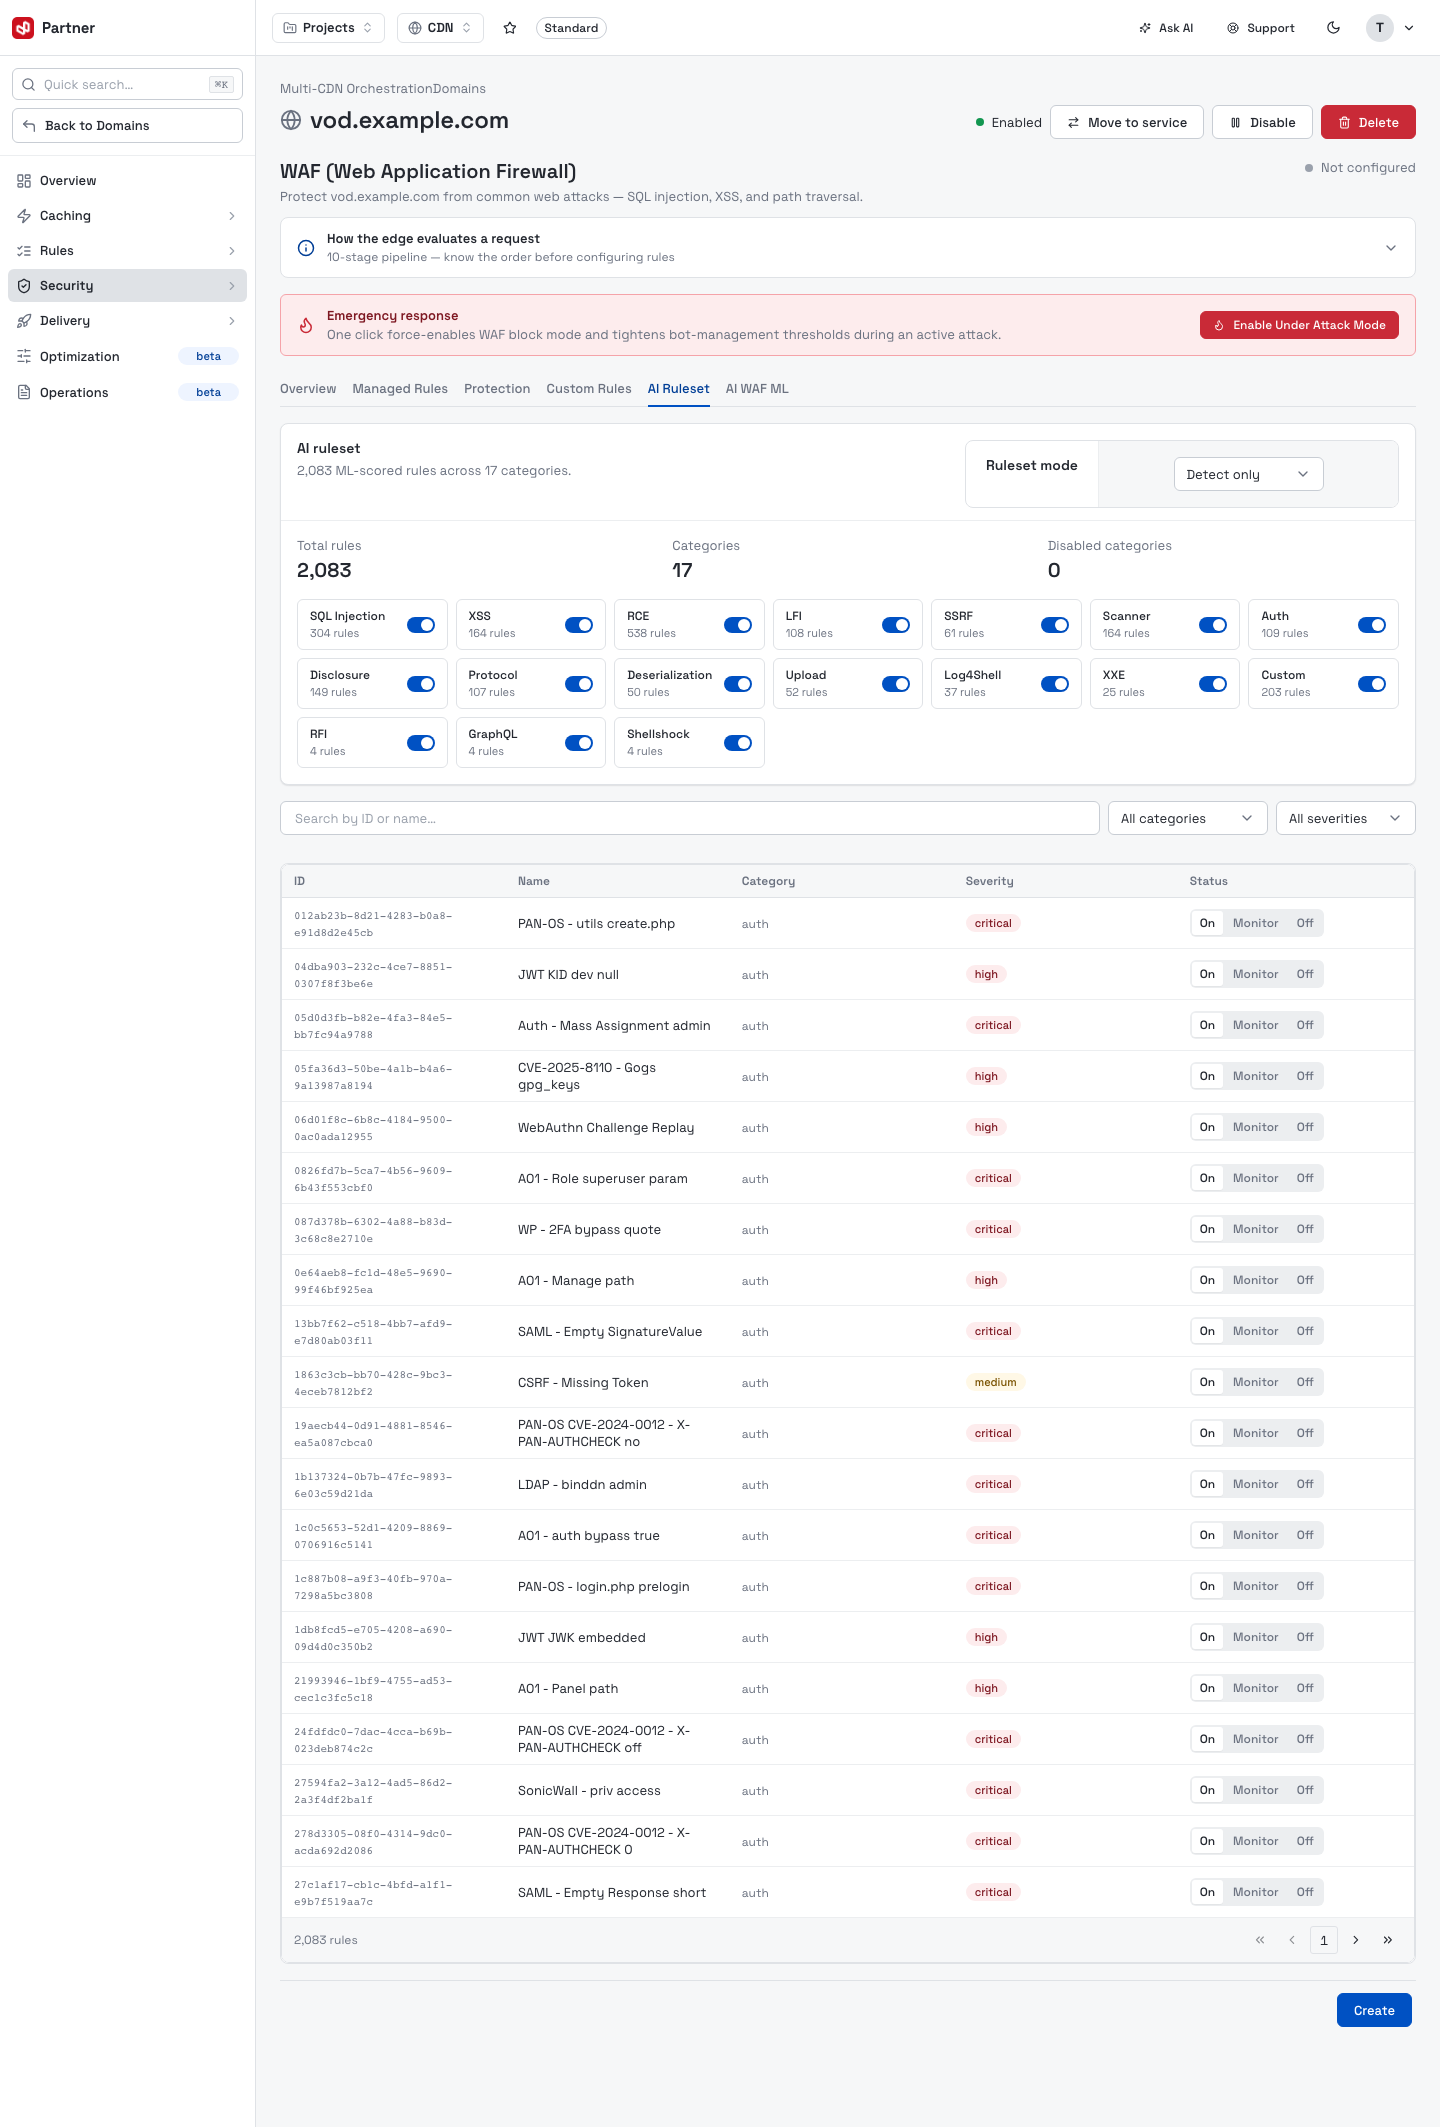The height and width of the screenshot is (2127, 1440).
Task: Set CSRF - Missing Token rule to Monitor
Action: (x=1255, y=1382)
